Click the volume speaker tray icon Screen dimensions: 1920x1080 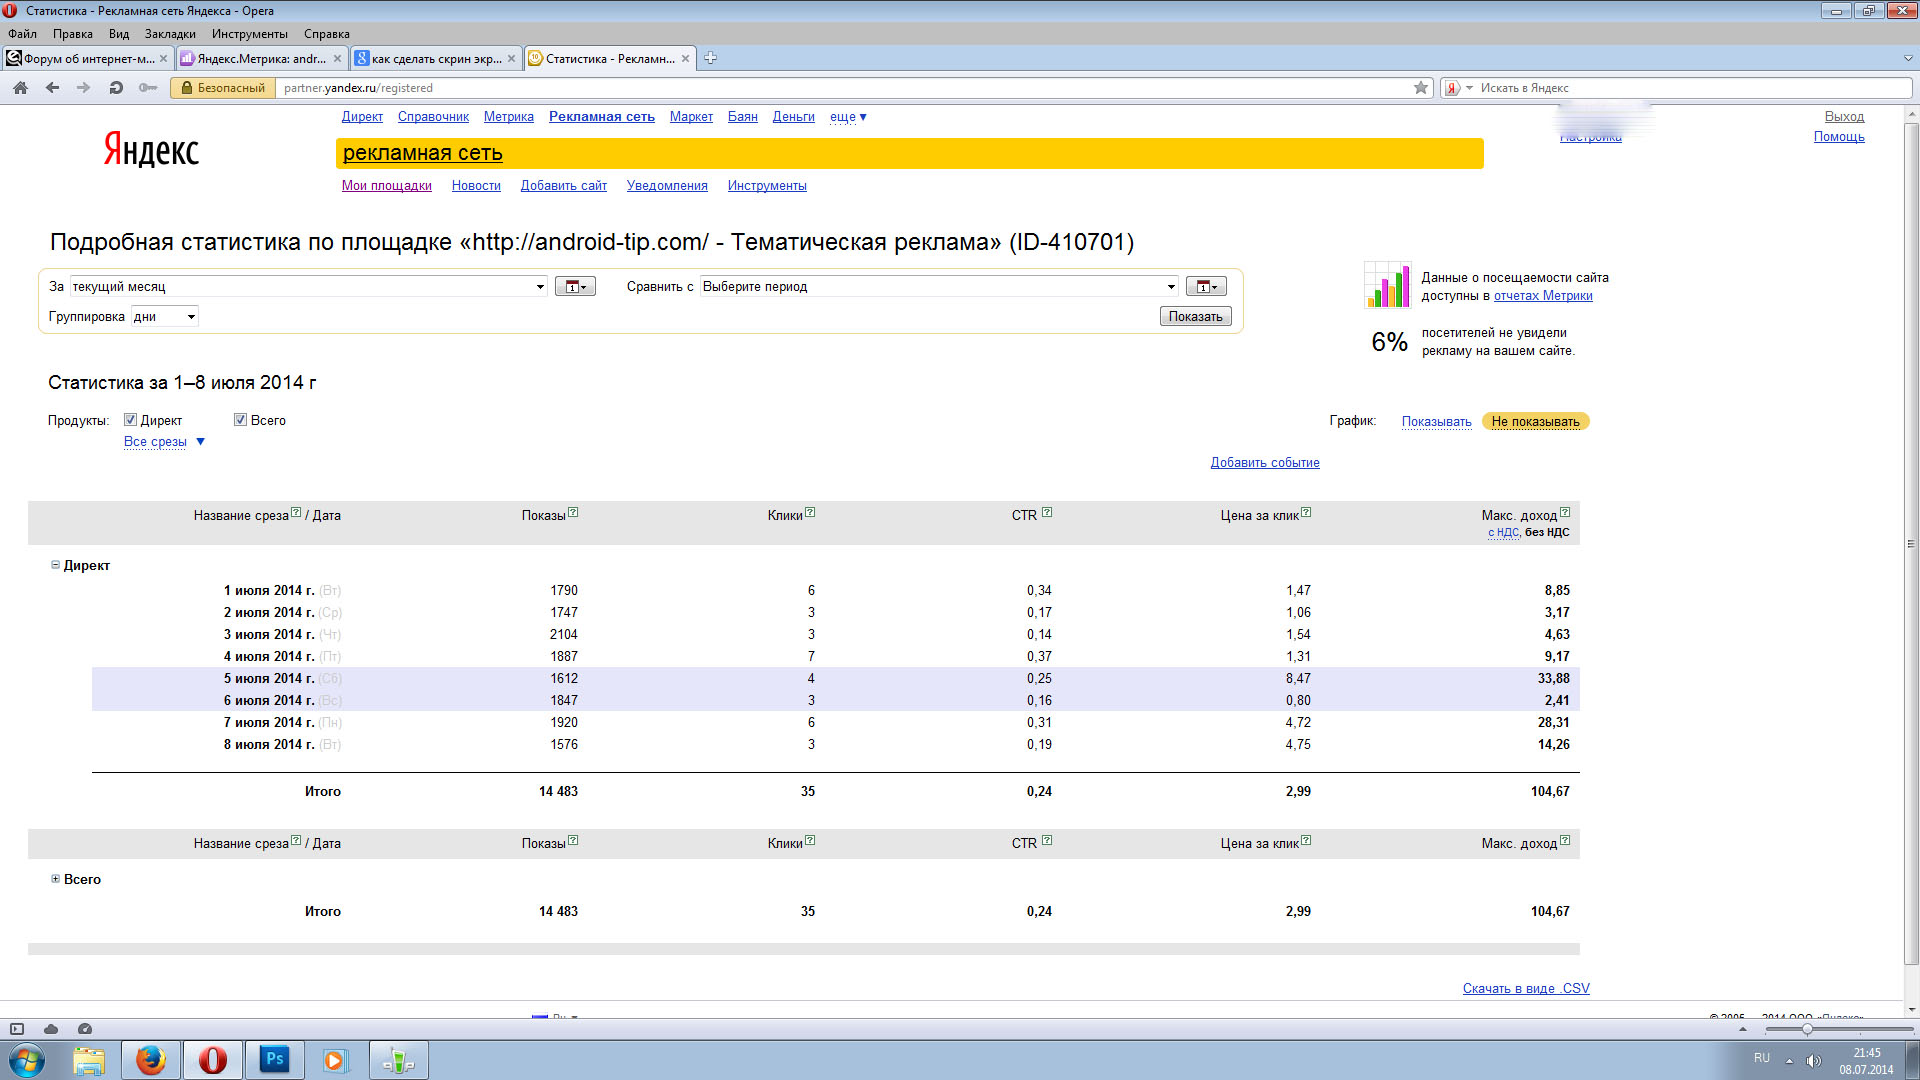tap(1814, 1060)
